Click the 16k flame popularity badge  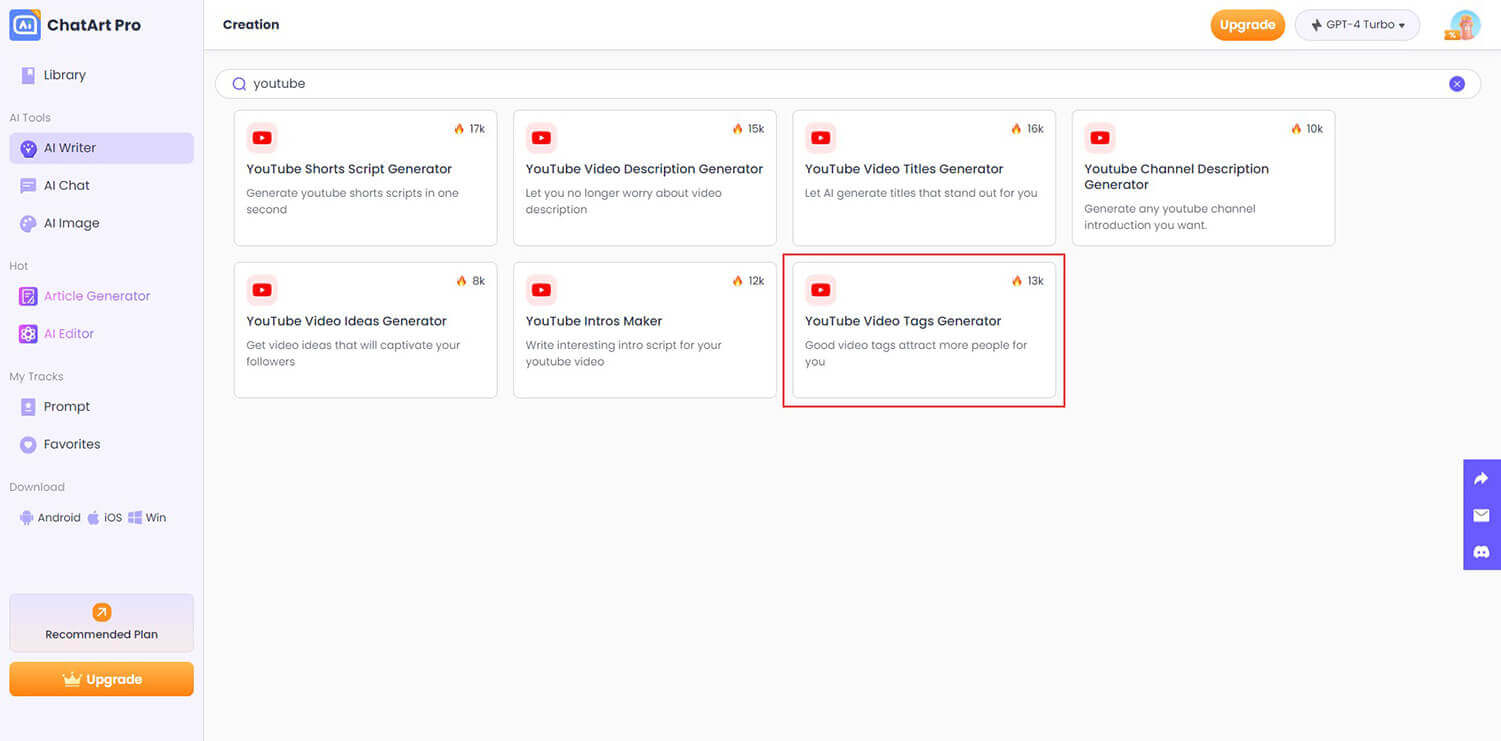point(1027,129)
